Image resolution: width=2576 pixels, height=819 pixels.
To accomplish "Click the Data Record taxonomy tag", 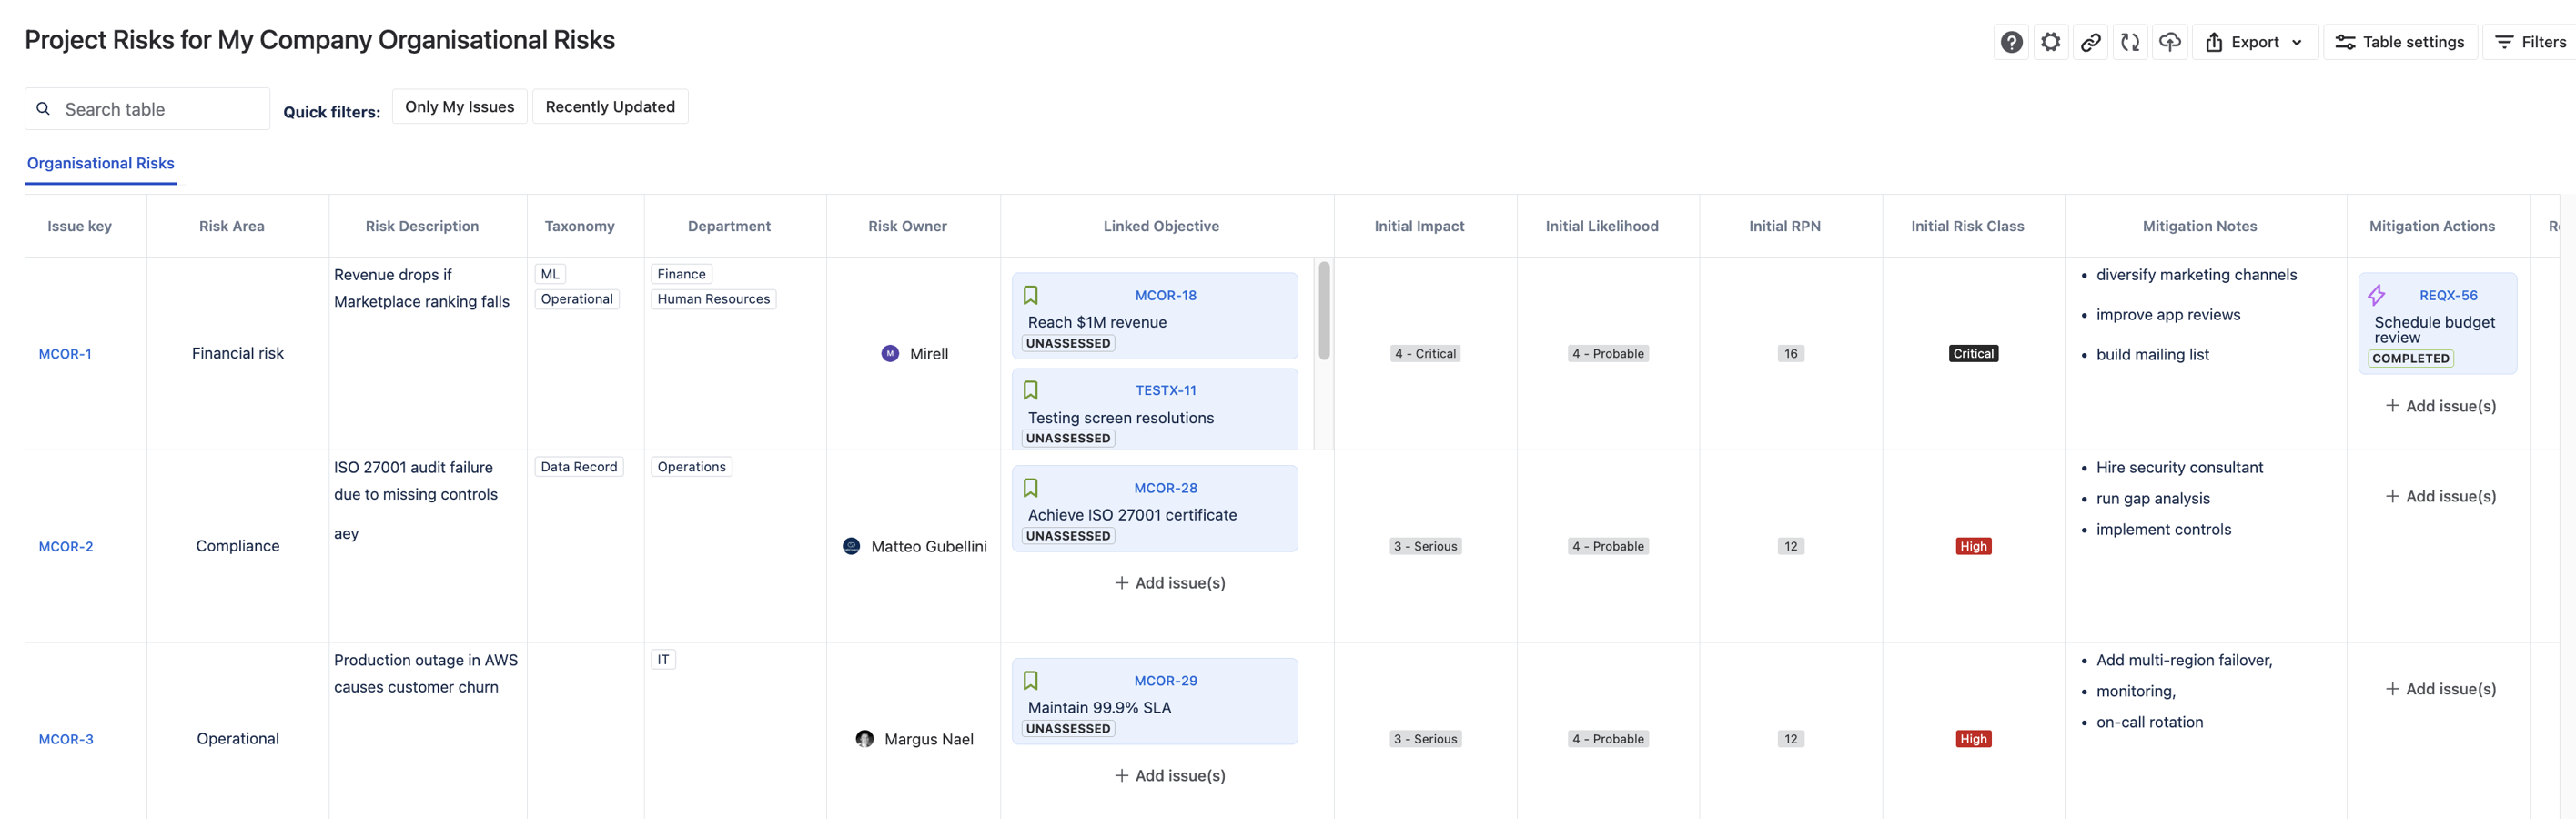I will [x=579, y=467].
